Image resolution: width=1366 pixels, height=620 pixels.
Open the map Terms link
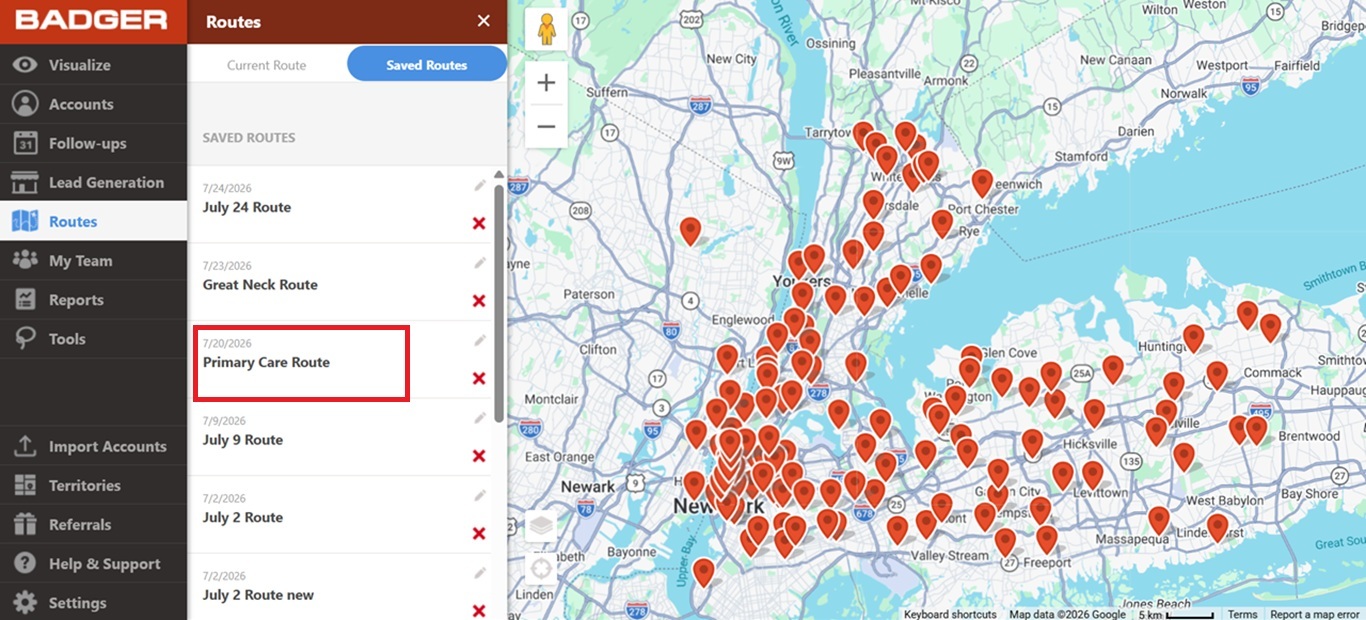(x=1243, y=614)
